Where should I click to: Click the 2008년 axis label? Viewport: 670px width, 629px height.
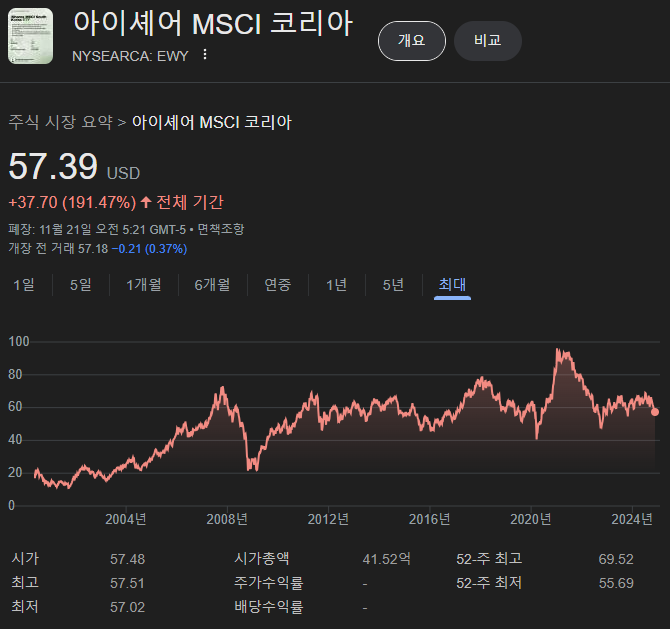227,519
